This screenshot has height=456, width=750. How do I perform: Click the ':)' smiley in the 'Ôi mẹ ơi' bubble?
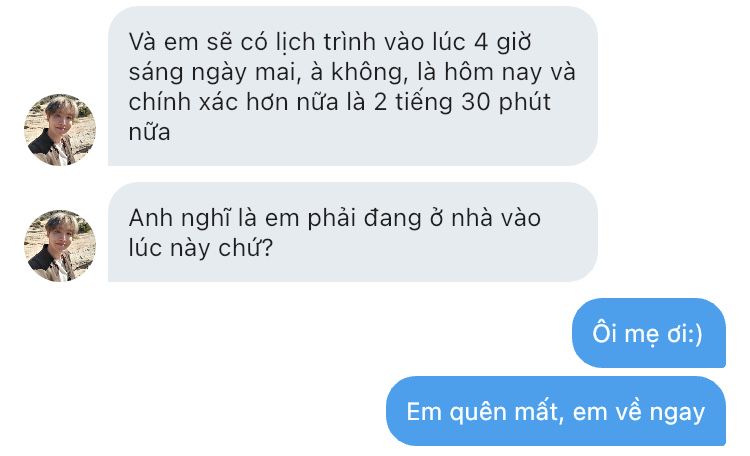pos(694,334)
